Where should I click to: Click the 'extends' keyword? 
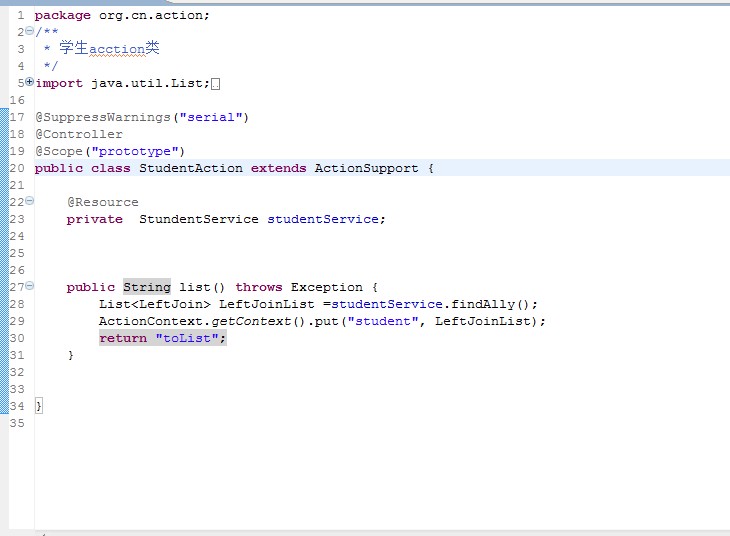coord(278,168)
